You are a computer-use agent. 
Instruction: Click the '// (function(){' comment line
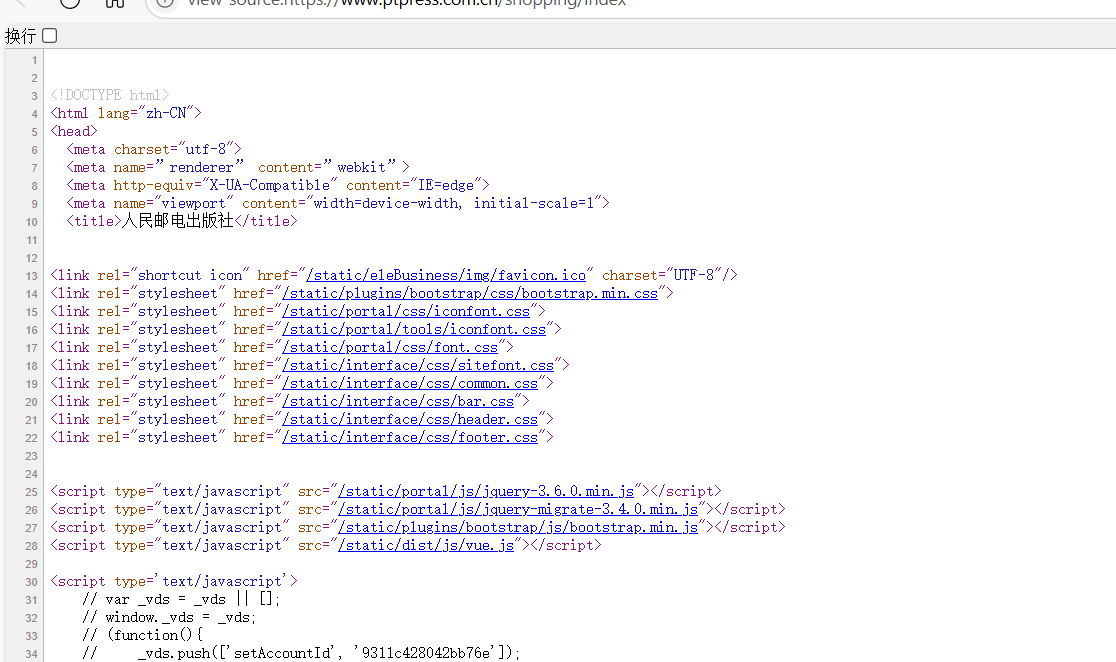(142, 635)
